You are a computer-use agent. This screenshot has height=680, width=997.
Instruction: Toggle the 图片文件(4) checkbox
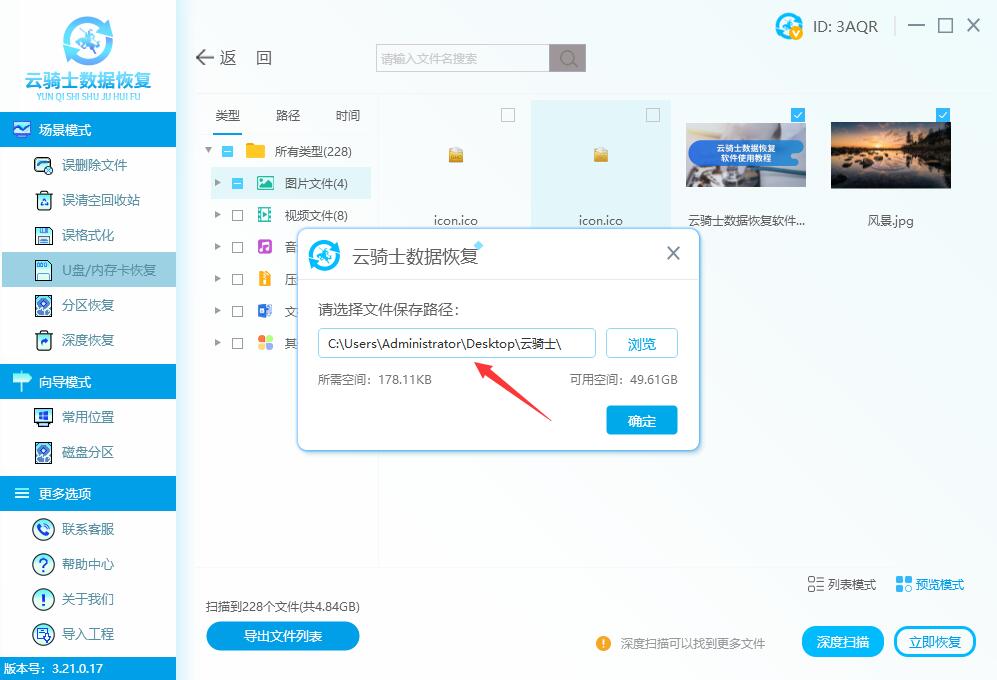pyautogui.click(x=237, y=183)
